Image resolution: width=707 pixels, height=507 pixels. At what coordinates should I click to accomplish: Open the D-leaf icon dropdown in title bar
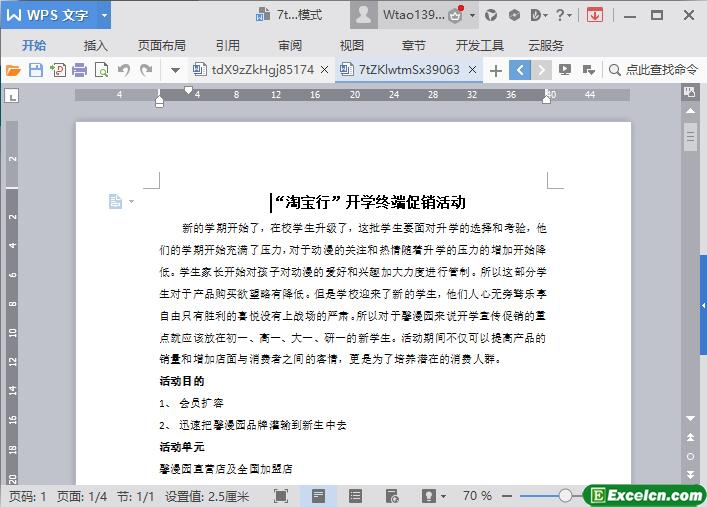click(539, 15)
